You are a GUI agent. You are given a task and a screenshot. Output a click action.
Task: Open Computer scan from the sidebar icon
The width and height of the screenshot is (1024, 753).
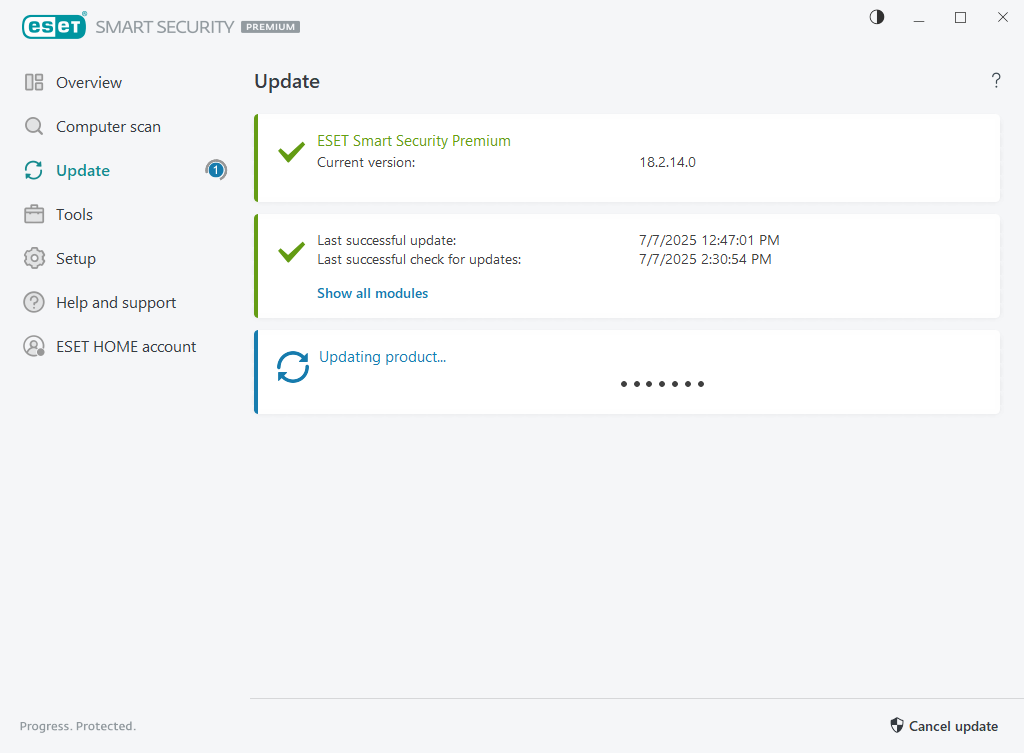click(33, 126)
